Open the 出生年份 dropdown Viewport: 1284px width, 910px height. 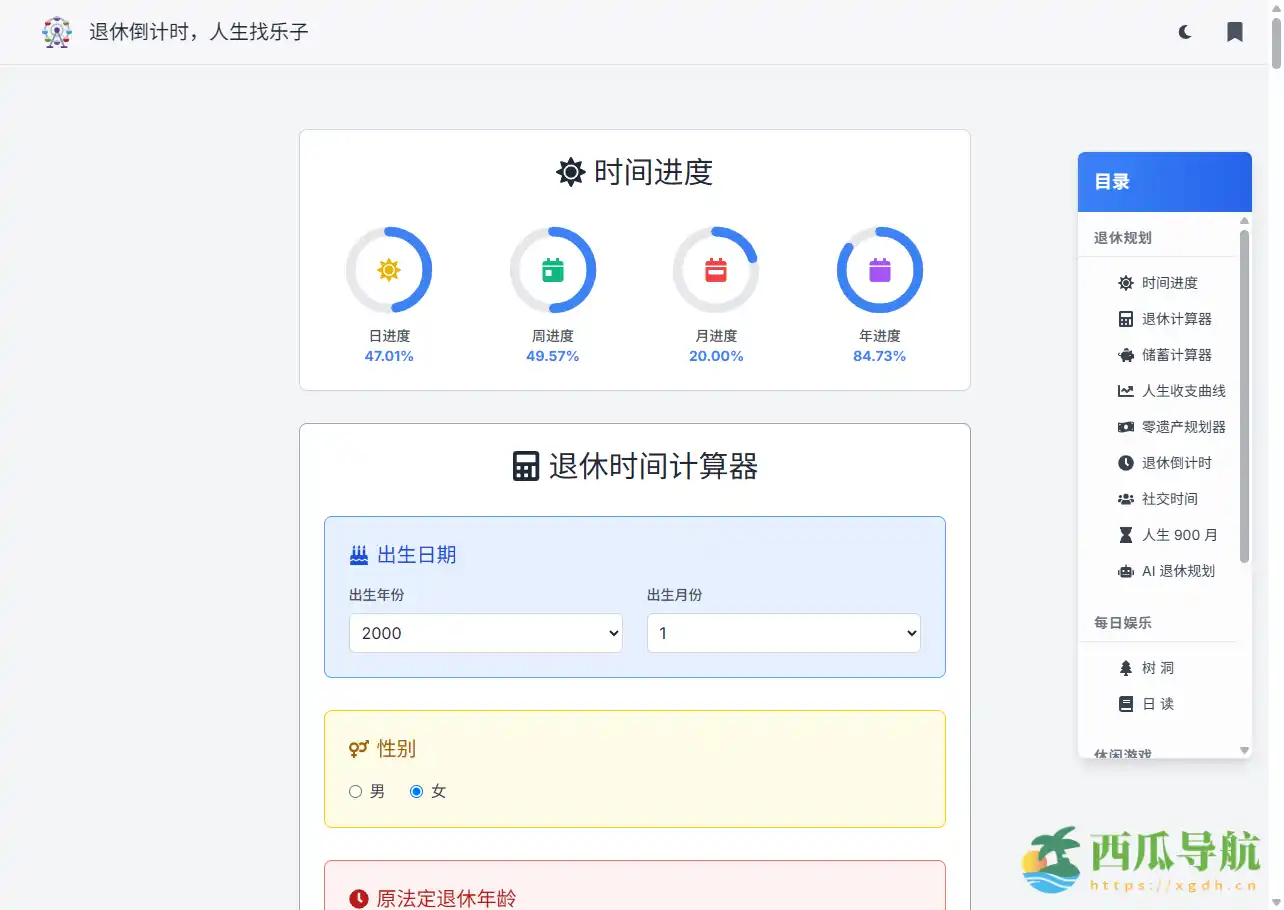485,633
